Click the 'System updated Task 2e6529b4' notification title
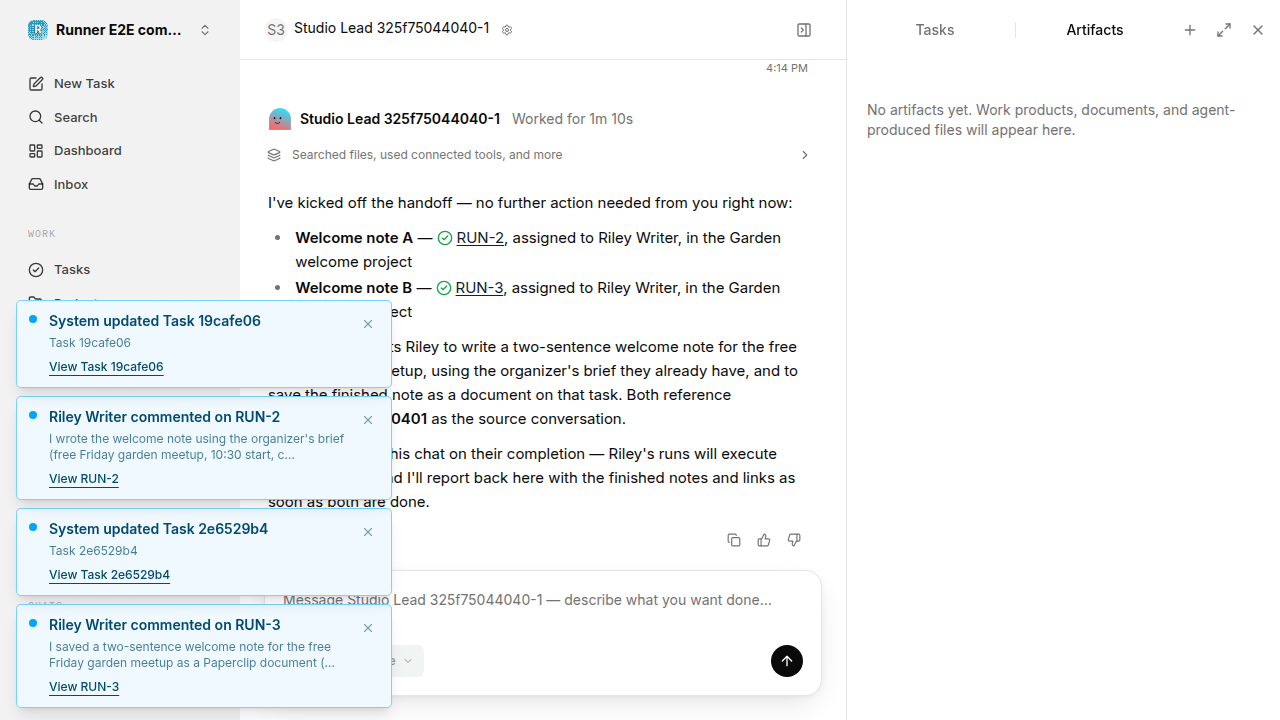The width and height of the screenshot is (1280, 720). pyautogui.click(x=158, y=529)
